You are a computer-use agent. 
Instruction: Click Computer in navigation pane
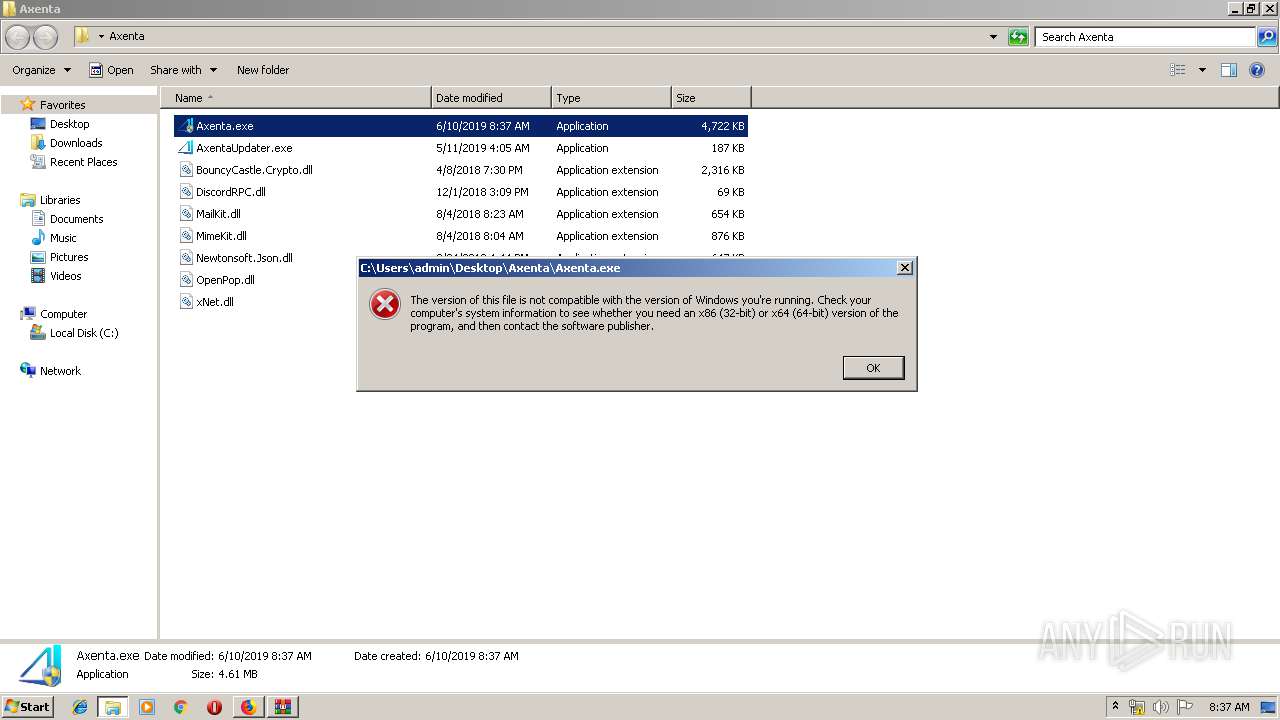tap(63, 314)
